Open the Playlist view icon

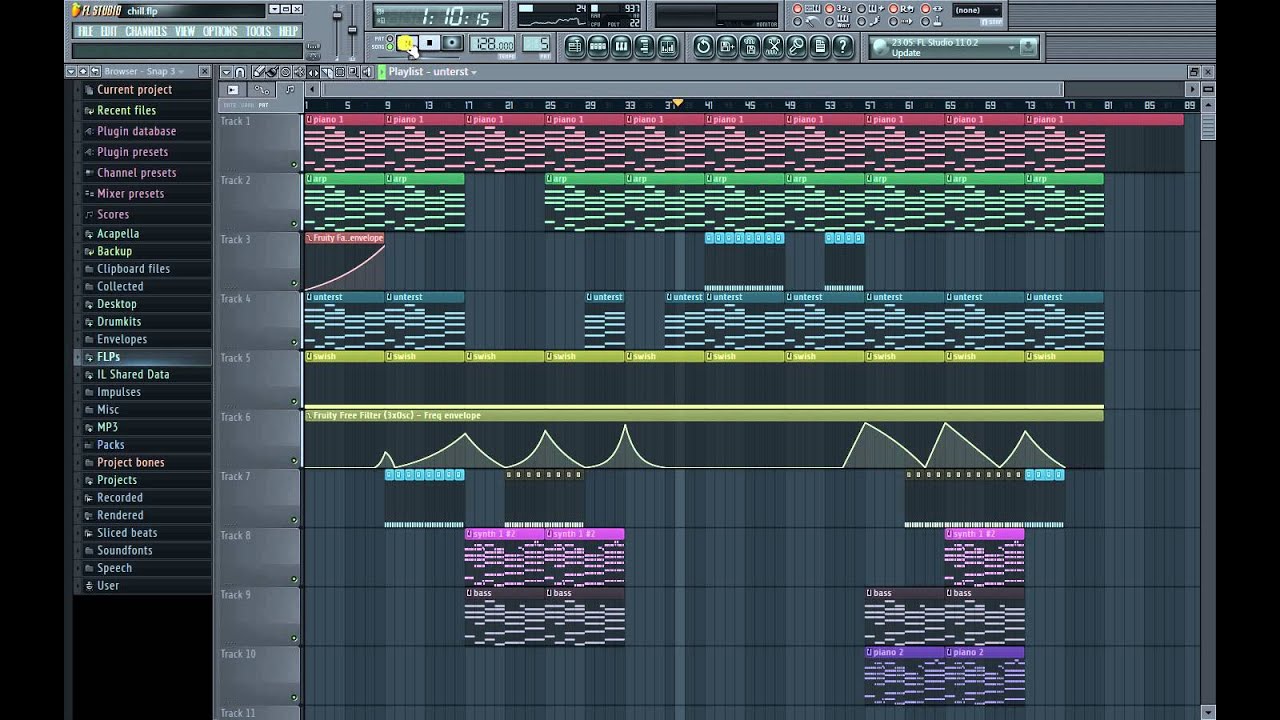tap(575, 46)
